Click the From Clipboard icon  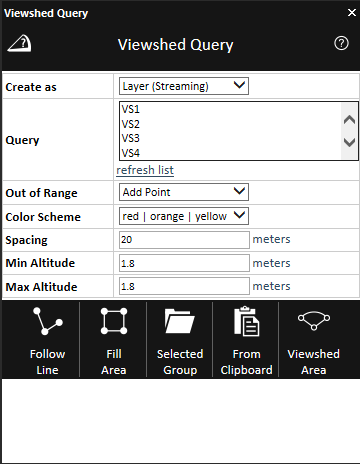246,321
